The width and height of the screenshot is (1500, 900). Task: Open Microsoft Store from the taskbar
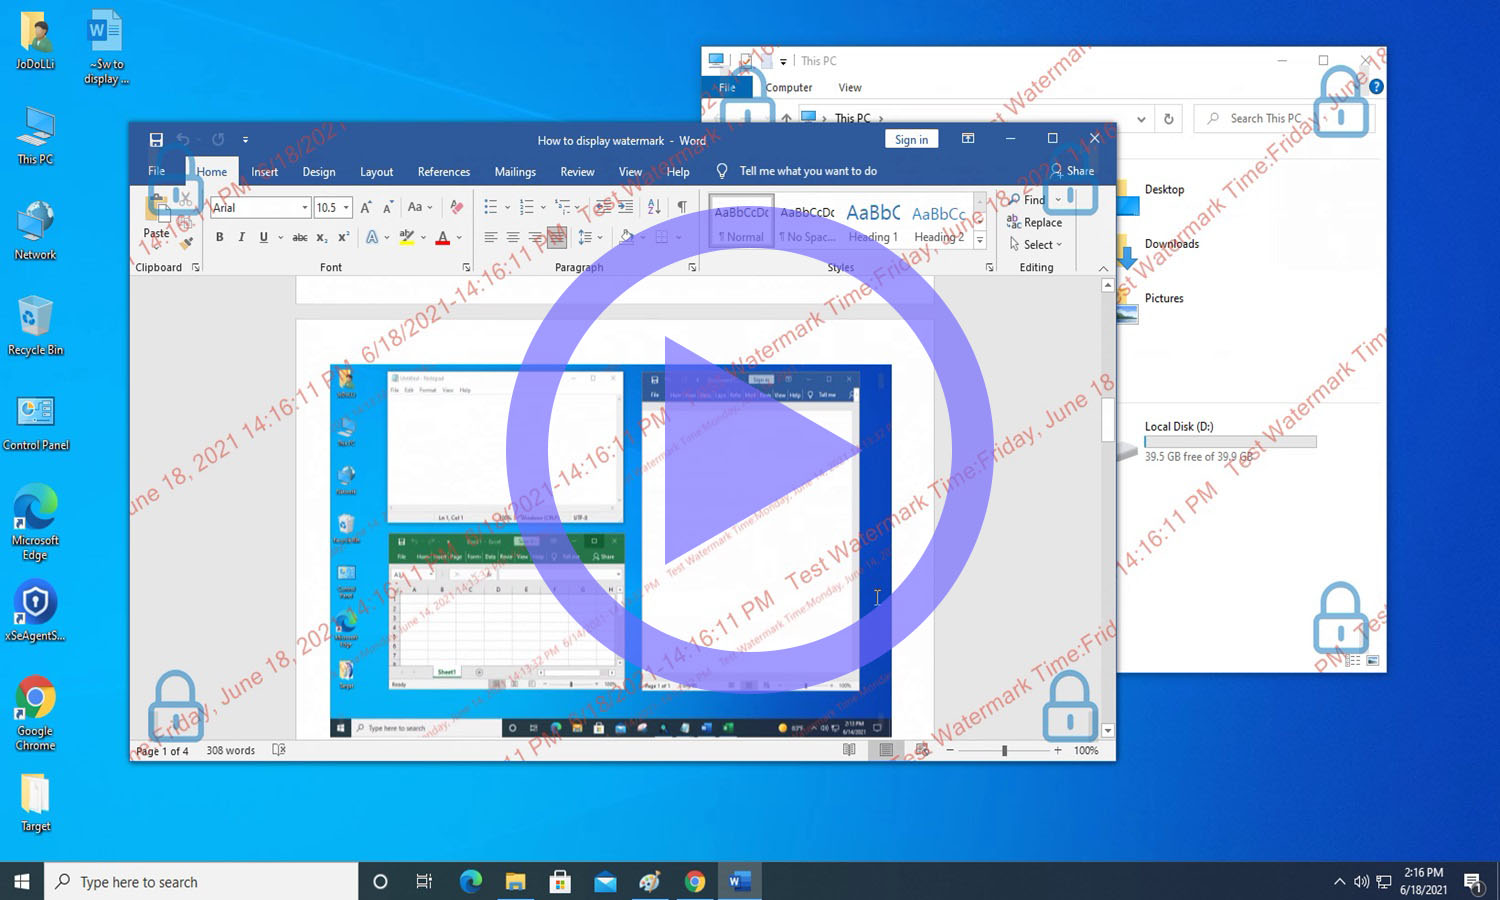[560, 881]
